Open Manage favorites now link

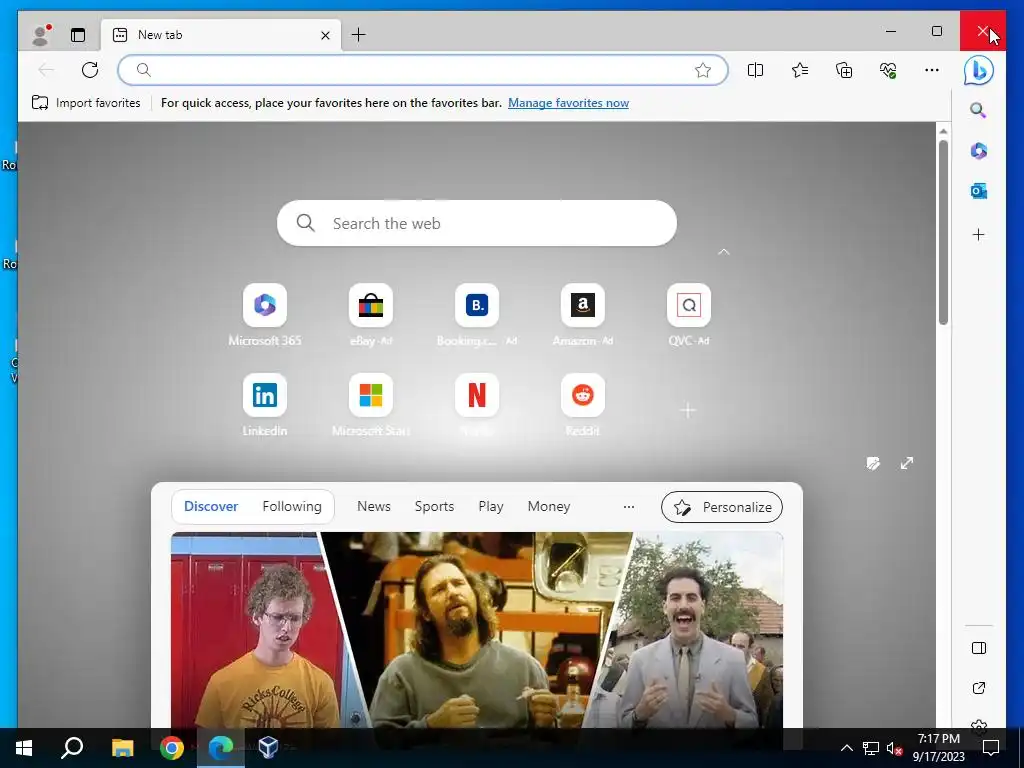(x=568, y=103)
